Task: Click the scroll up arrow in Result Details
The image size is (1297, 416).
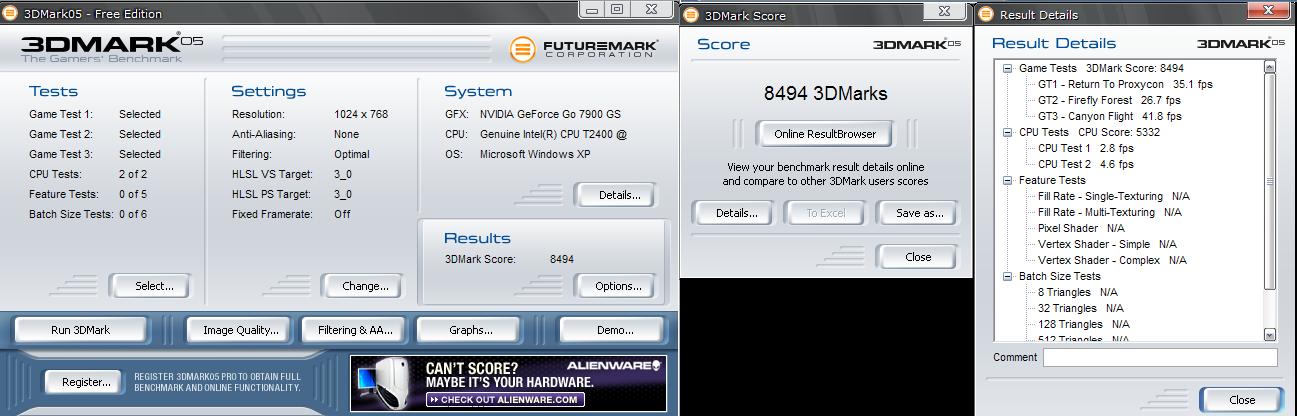Action: pyautogui.click(x=1270, y=68)
